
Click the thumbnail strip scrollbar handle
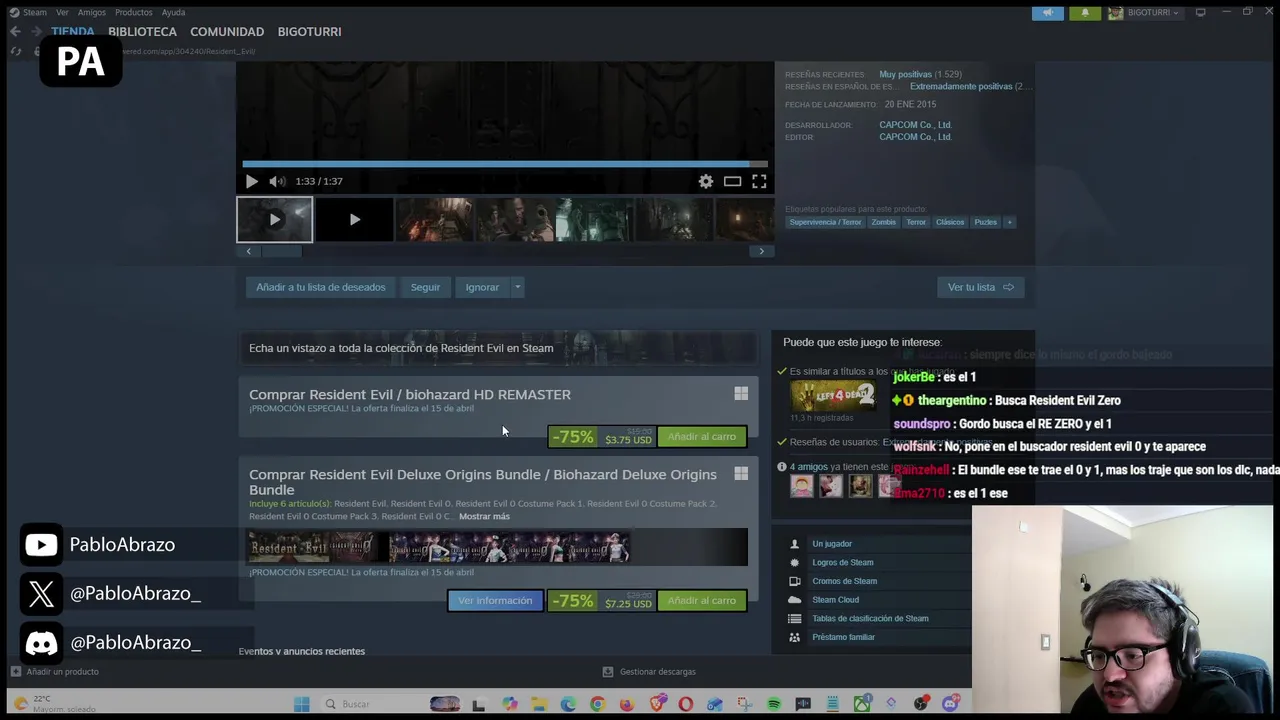pyautogui.click(x=281, y=251)
